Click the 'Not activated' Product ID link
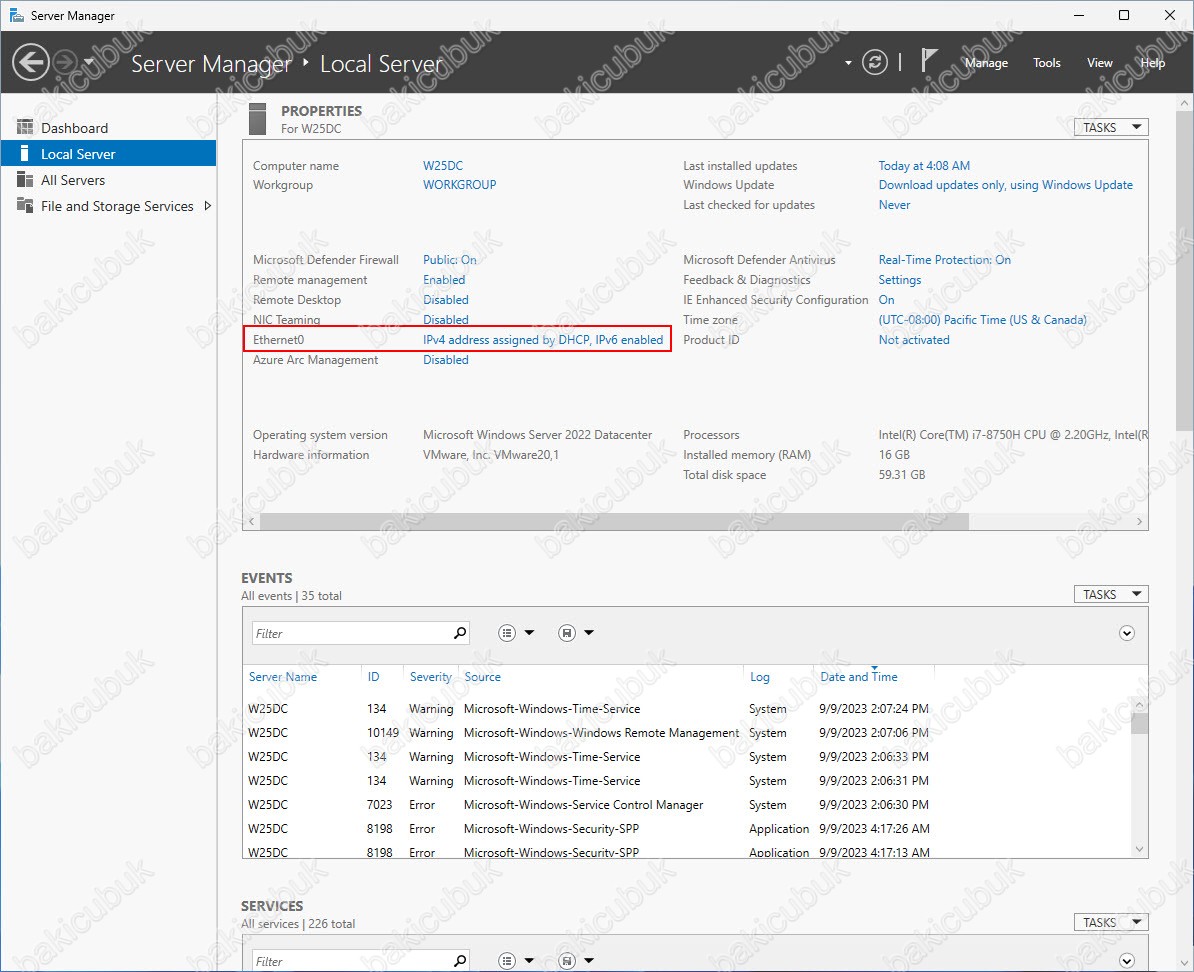The width and height of the screenshot is (1194, 972). tap(914, 340)
